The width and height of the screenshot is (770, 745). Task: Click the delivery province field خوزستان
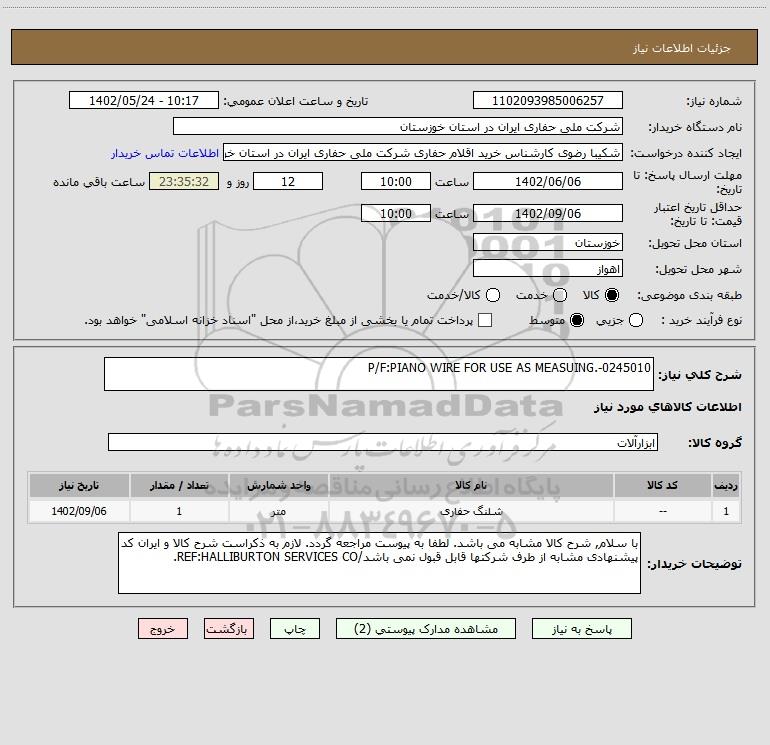548,243
